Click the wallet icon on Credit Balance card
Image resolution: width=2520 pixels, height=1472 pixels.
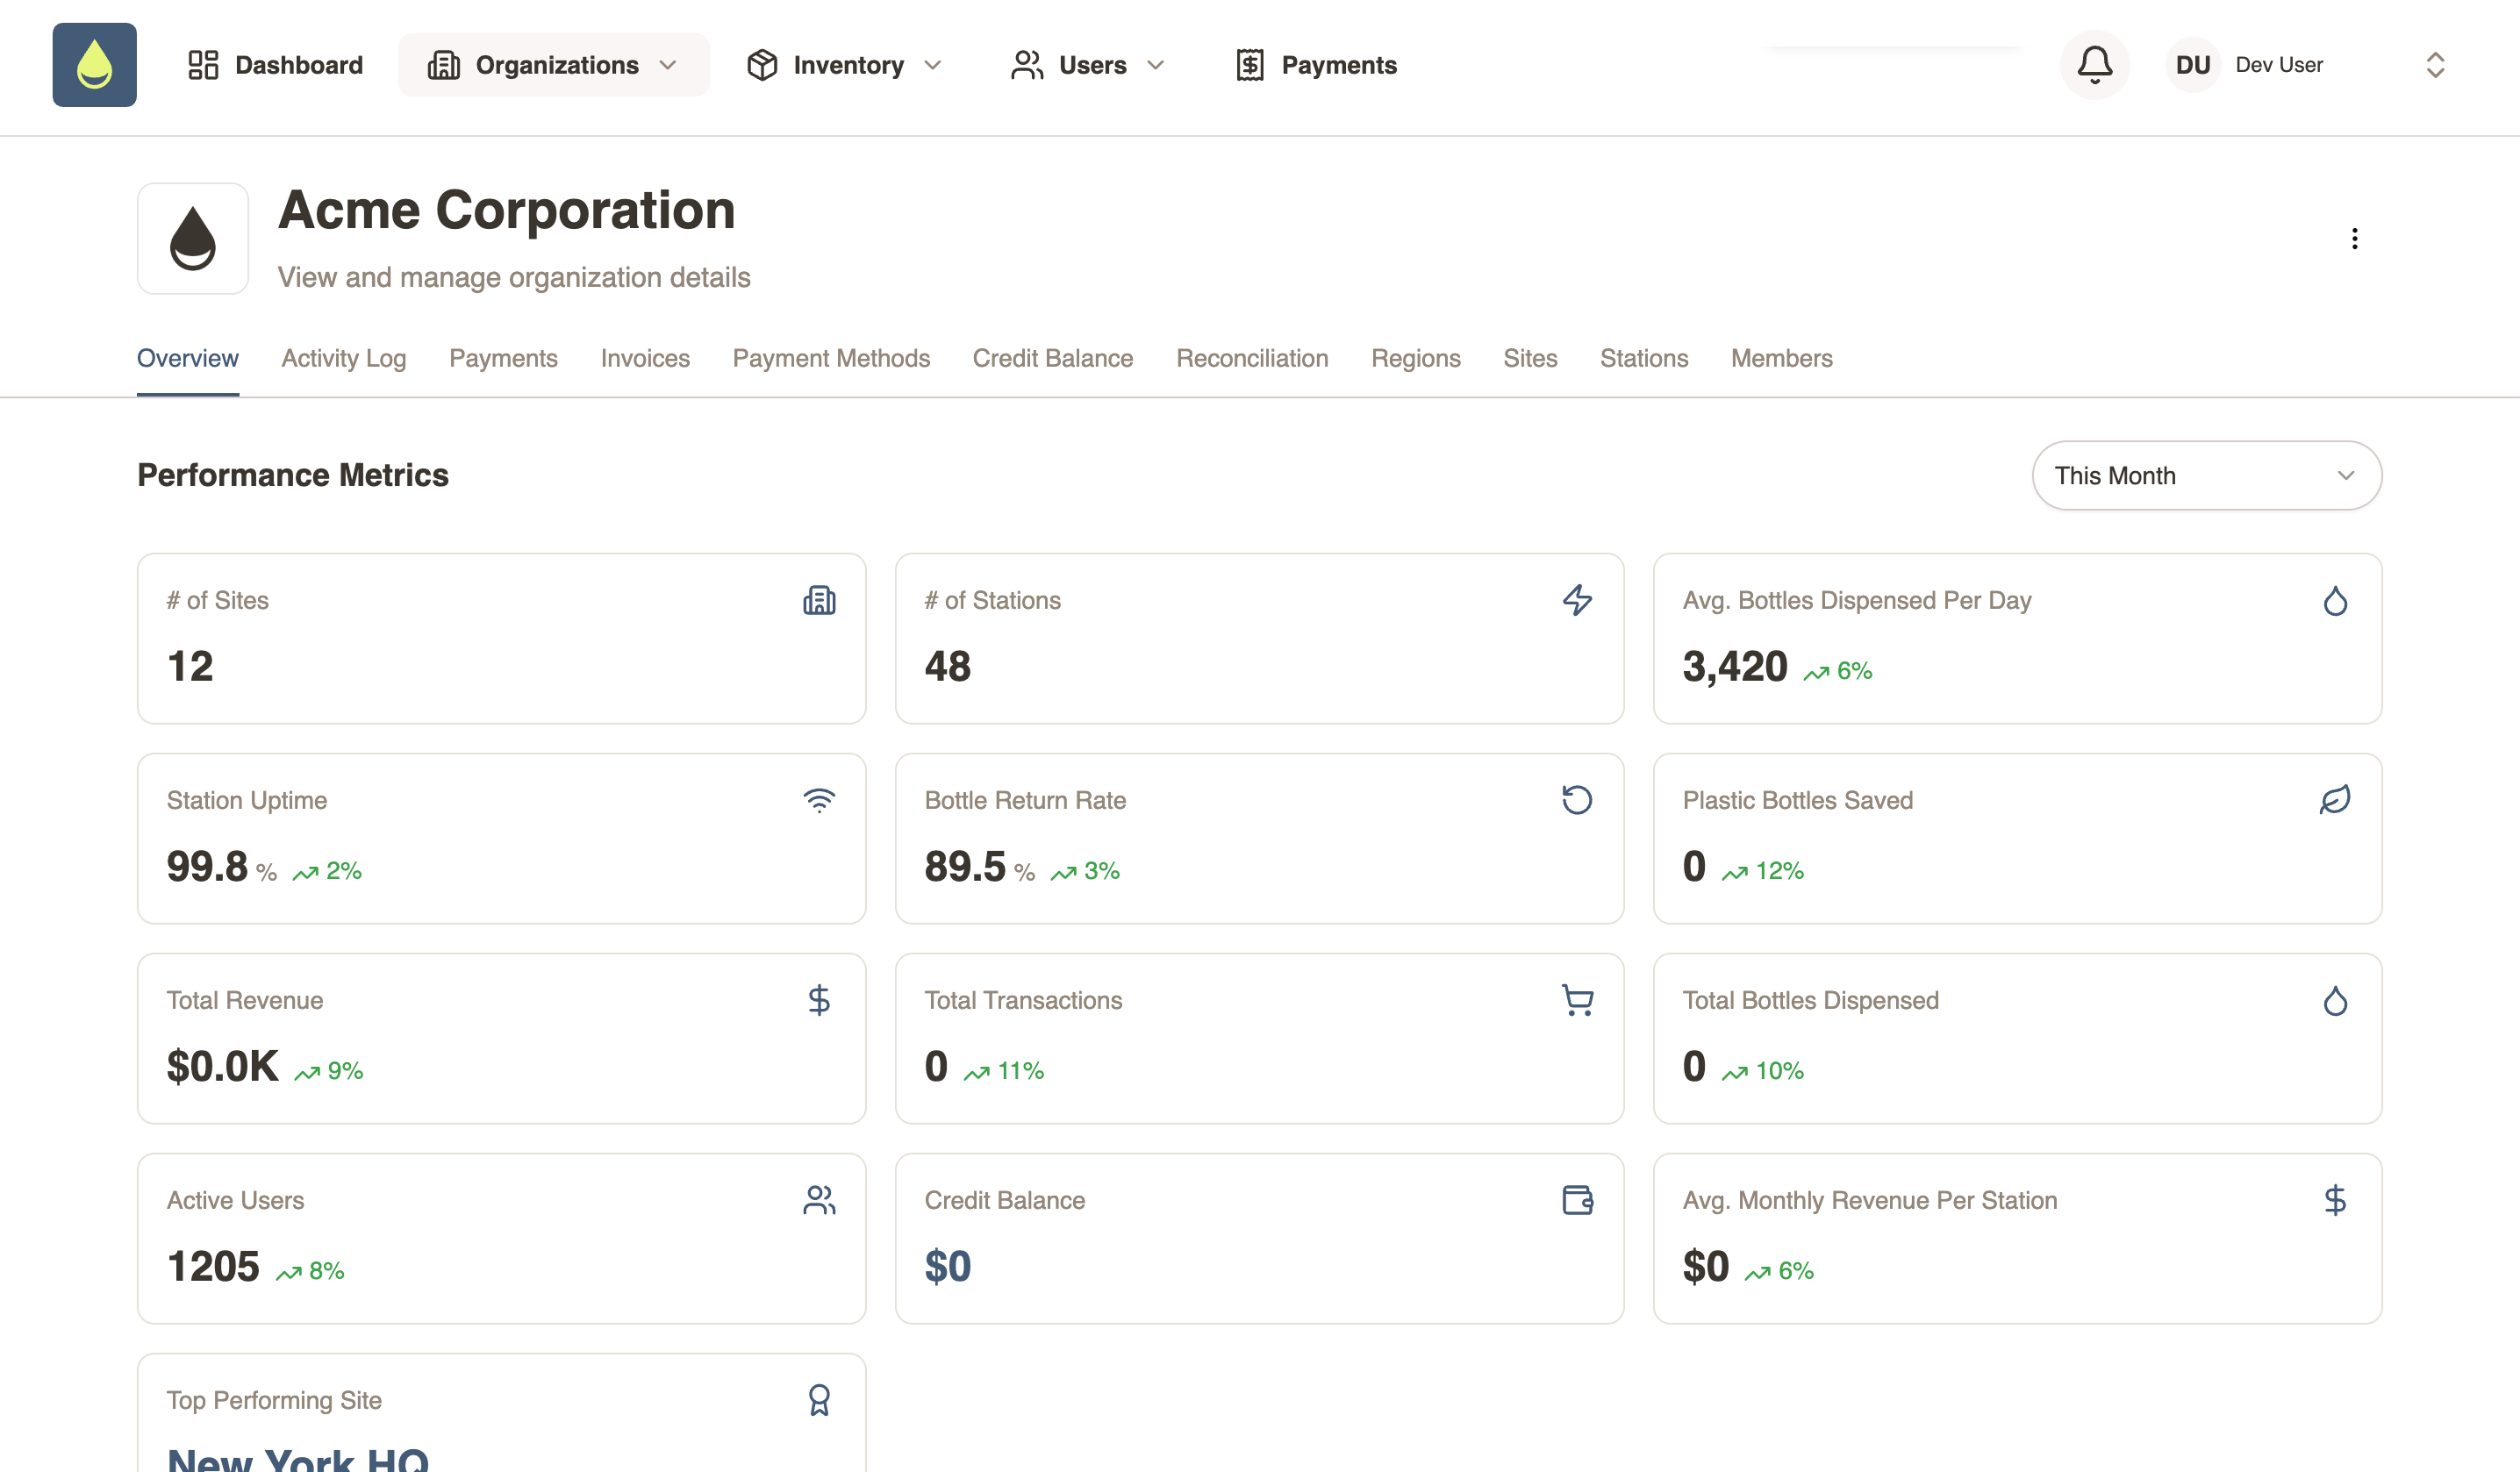(1577, 1200)
